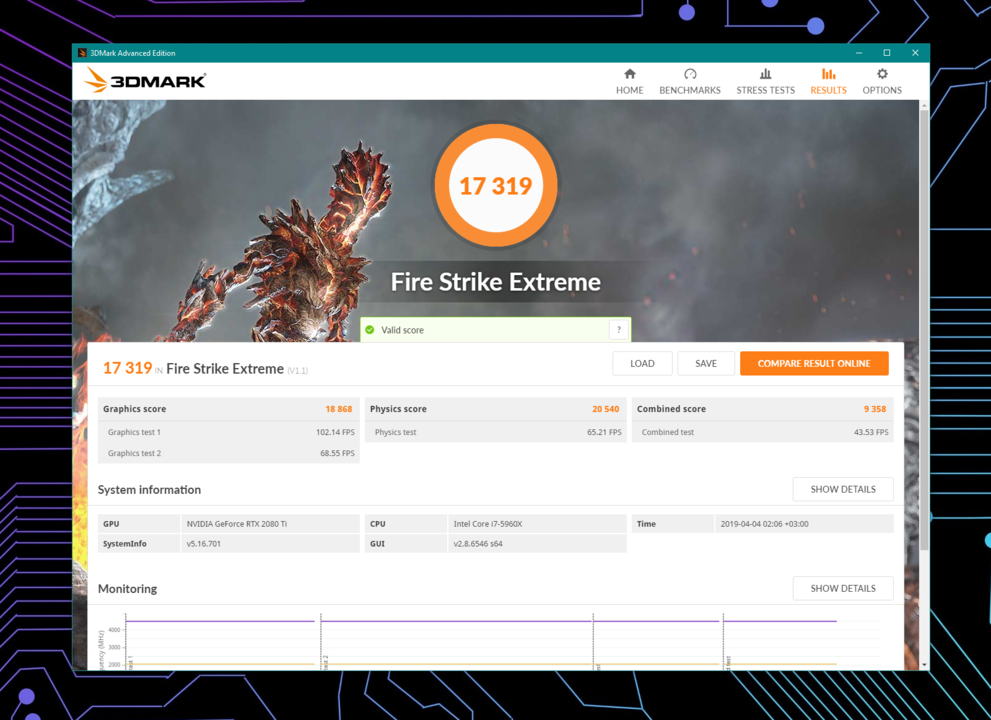
Task: Open the OPTIONS section
Action: [x=882, y=82]
